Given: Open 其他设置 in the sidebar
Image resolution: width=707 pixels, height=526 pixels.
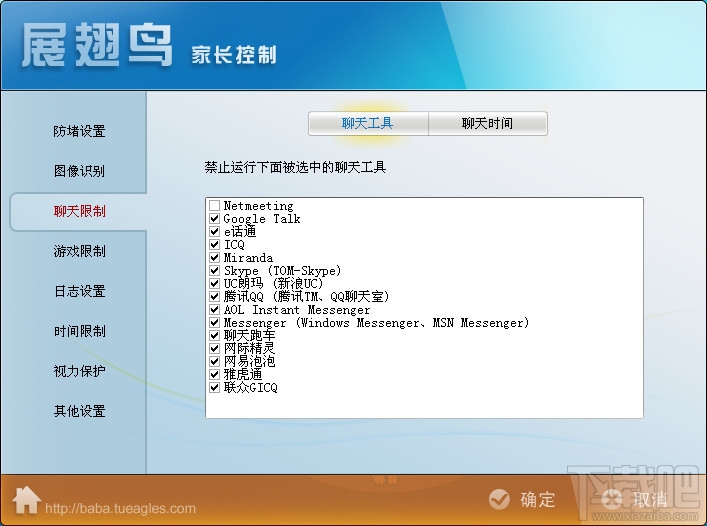Looking at the screenshot, I should point(79,411).
